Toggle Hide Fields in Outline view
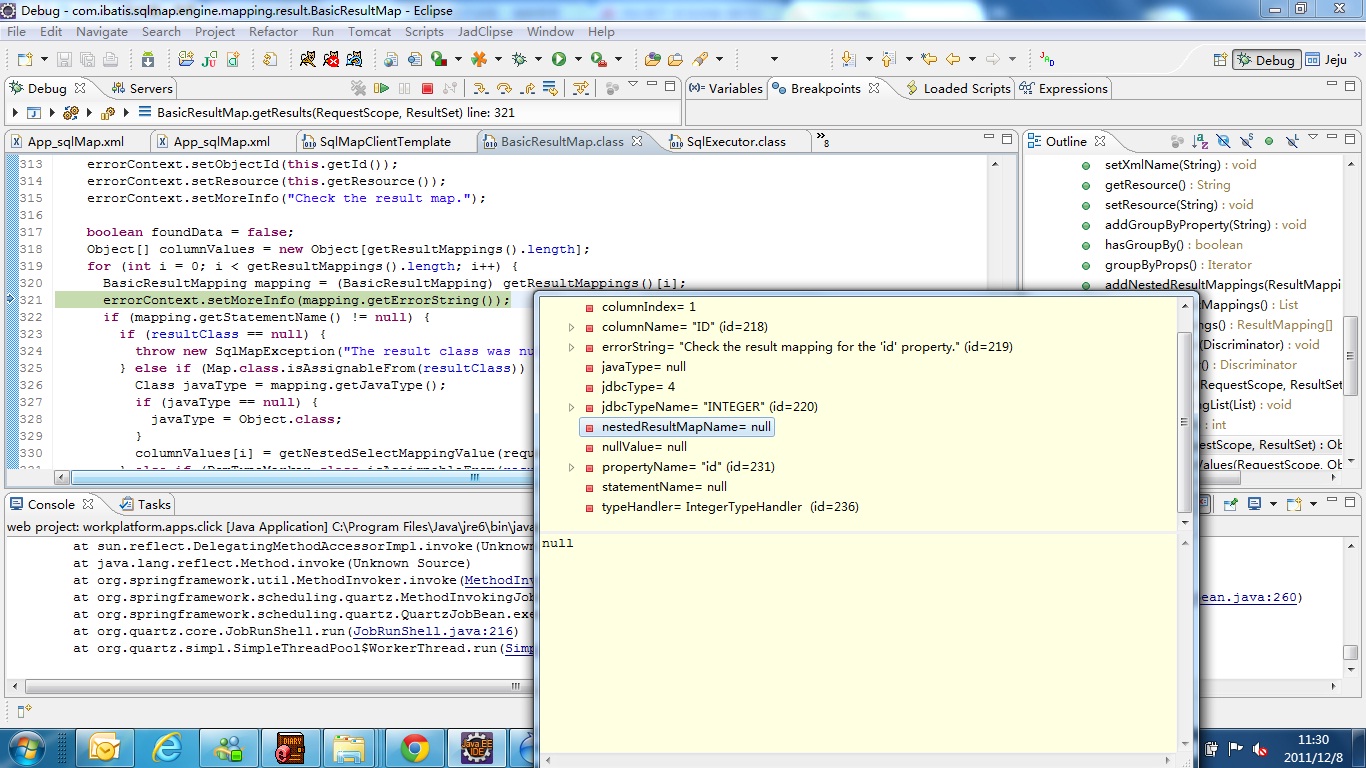Viewport: 1366px width, 768px height. click(x=1224, y=141)
